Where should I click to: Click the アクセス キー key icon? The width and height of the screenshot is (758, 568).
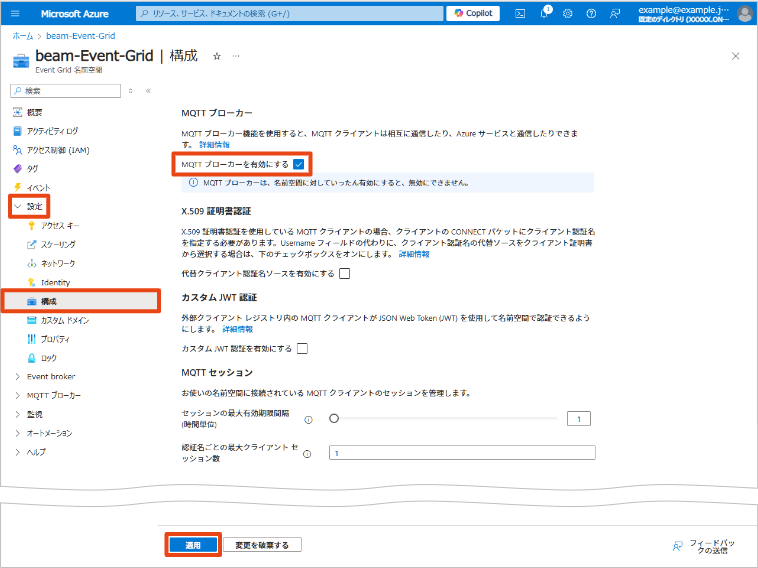tap(31, 226)
